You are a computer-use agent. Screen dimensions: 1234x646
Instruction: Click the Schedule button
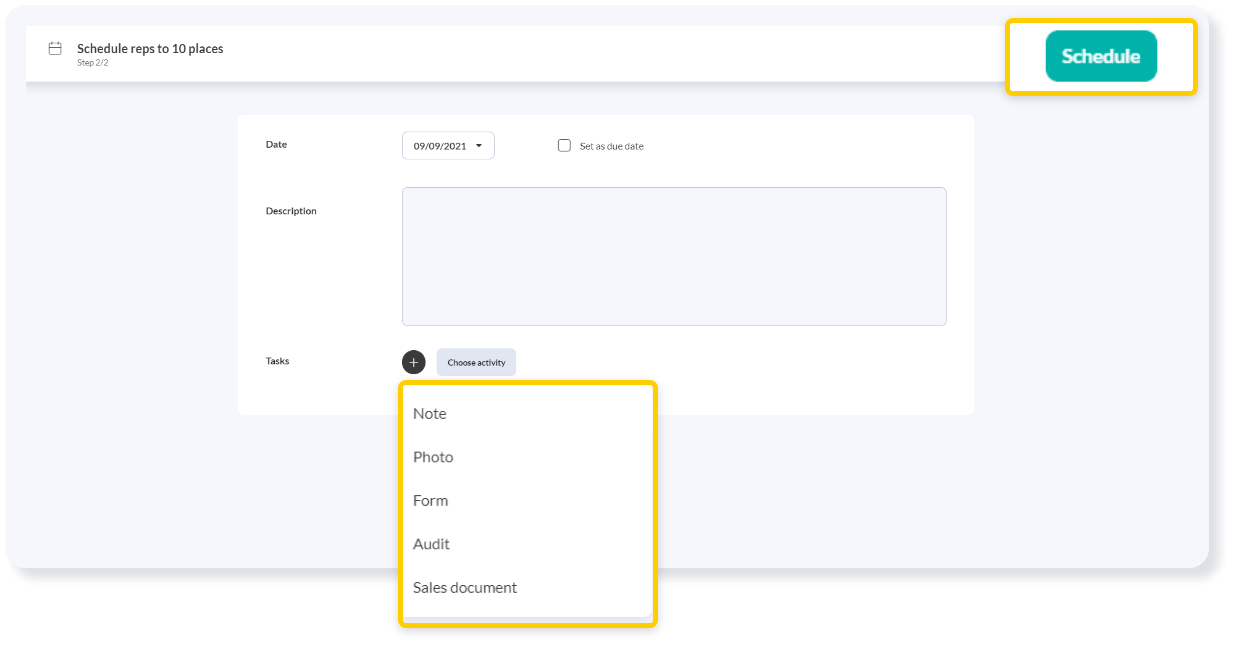click(1100, 56)
